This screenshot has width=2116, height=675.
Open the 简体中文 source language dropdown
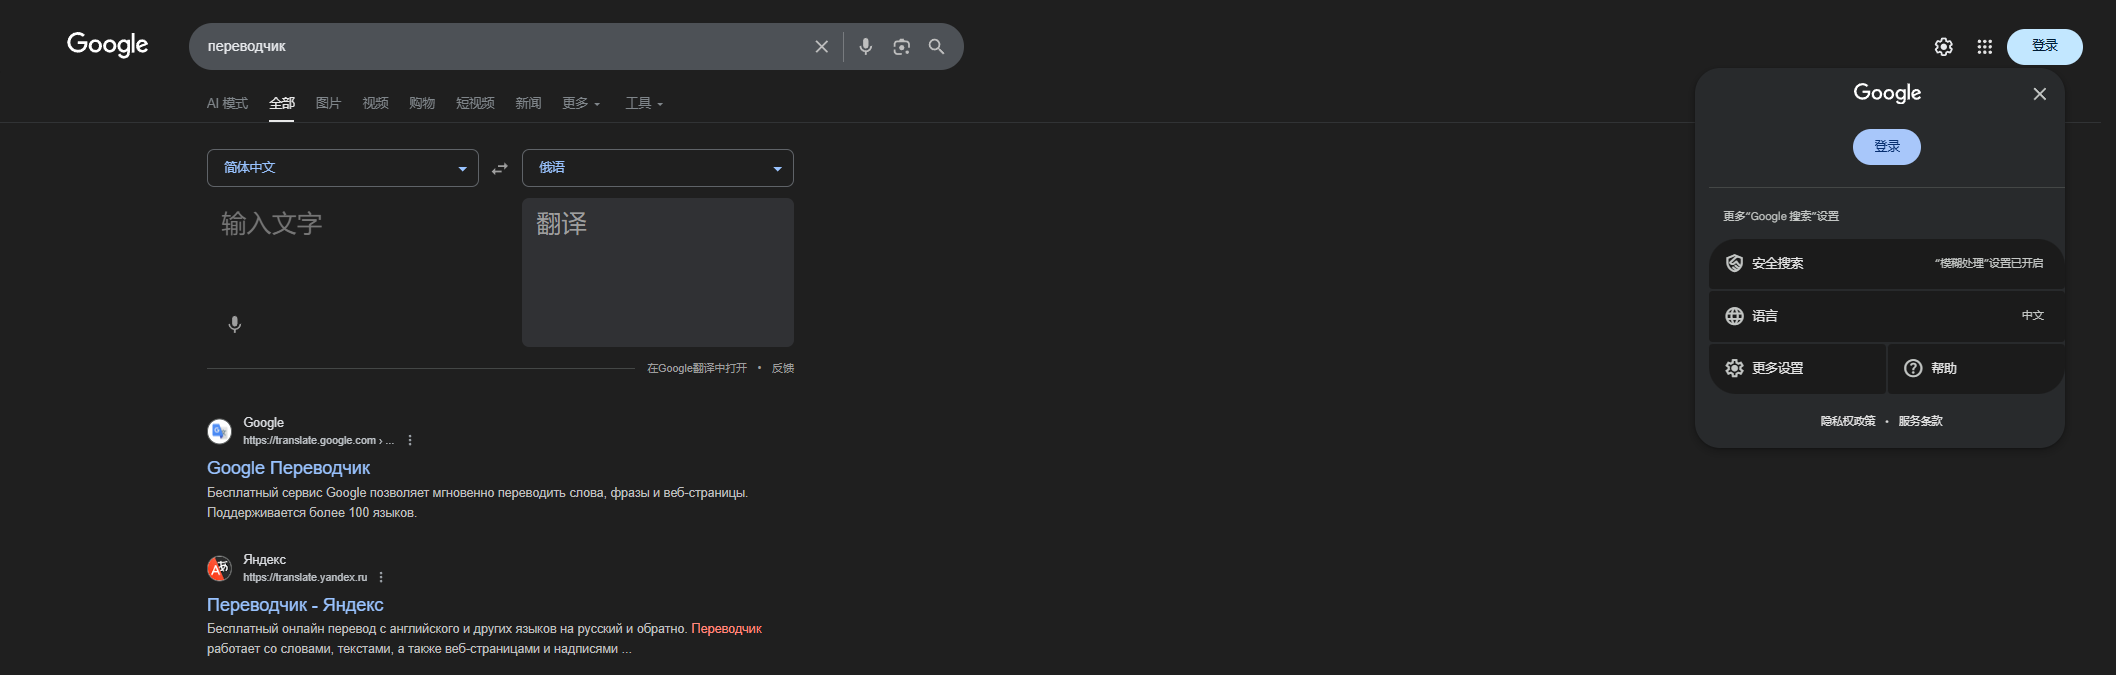(343, 168)
